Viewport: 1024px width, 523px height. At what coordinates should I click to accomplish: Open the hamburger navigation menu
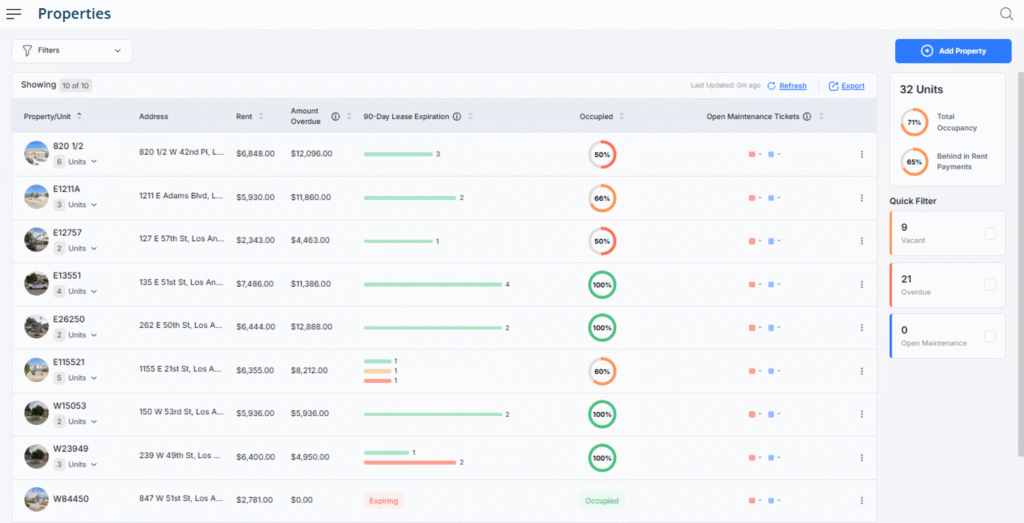pyautogui.click(x=14, y=14)
